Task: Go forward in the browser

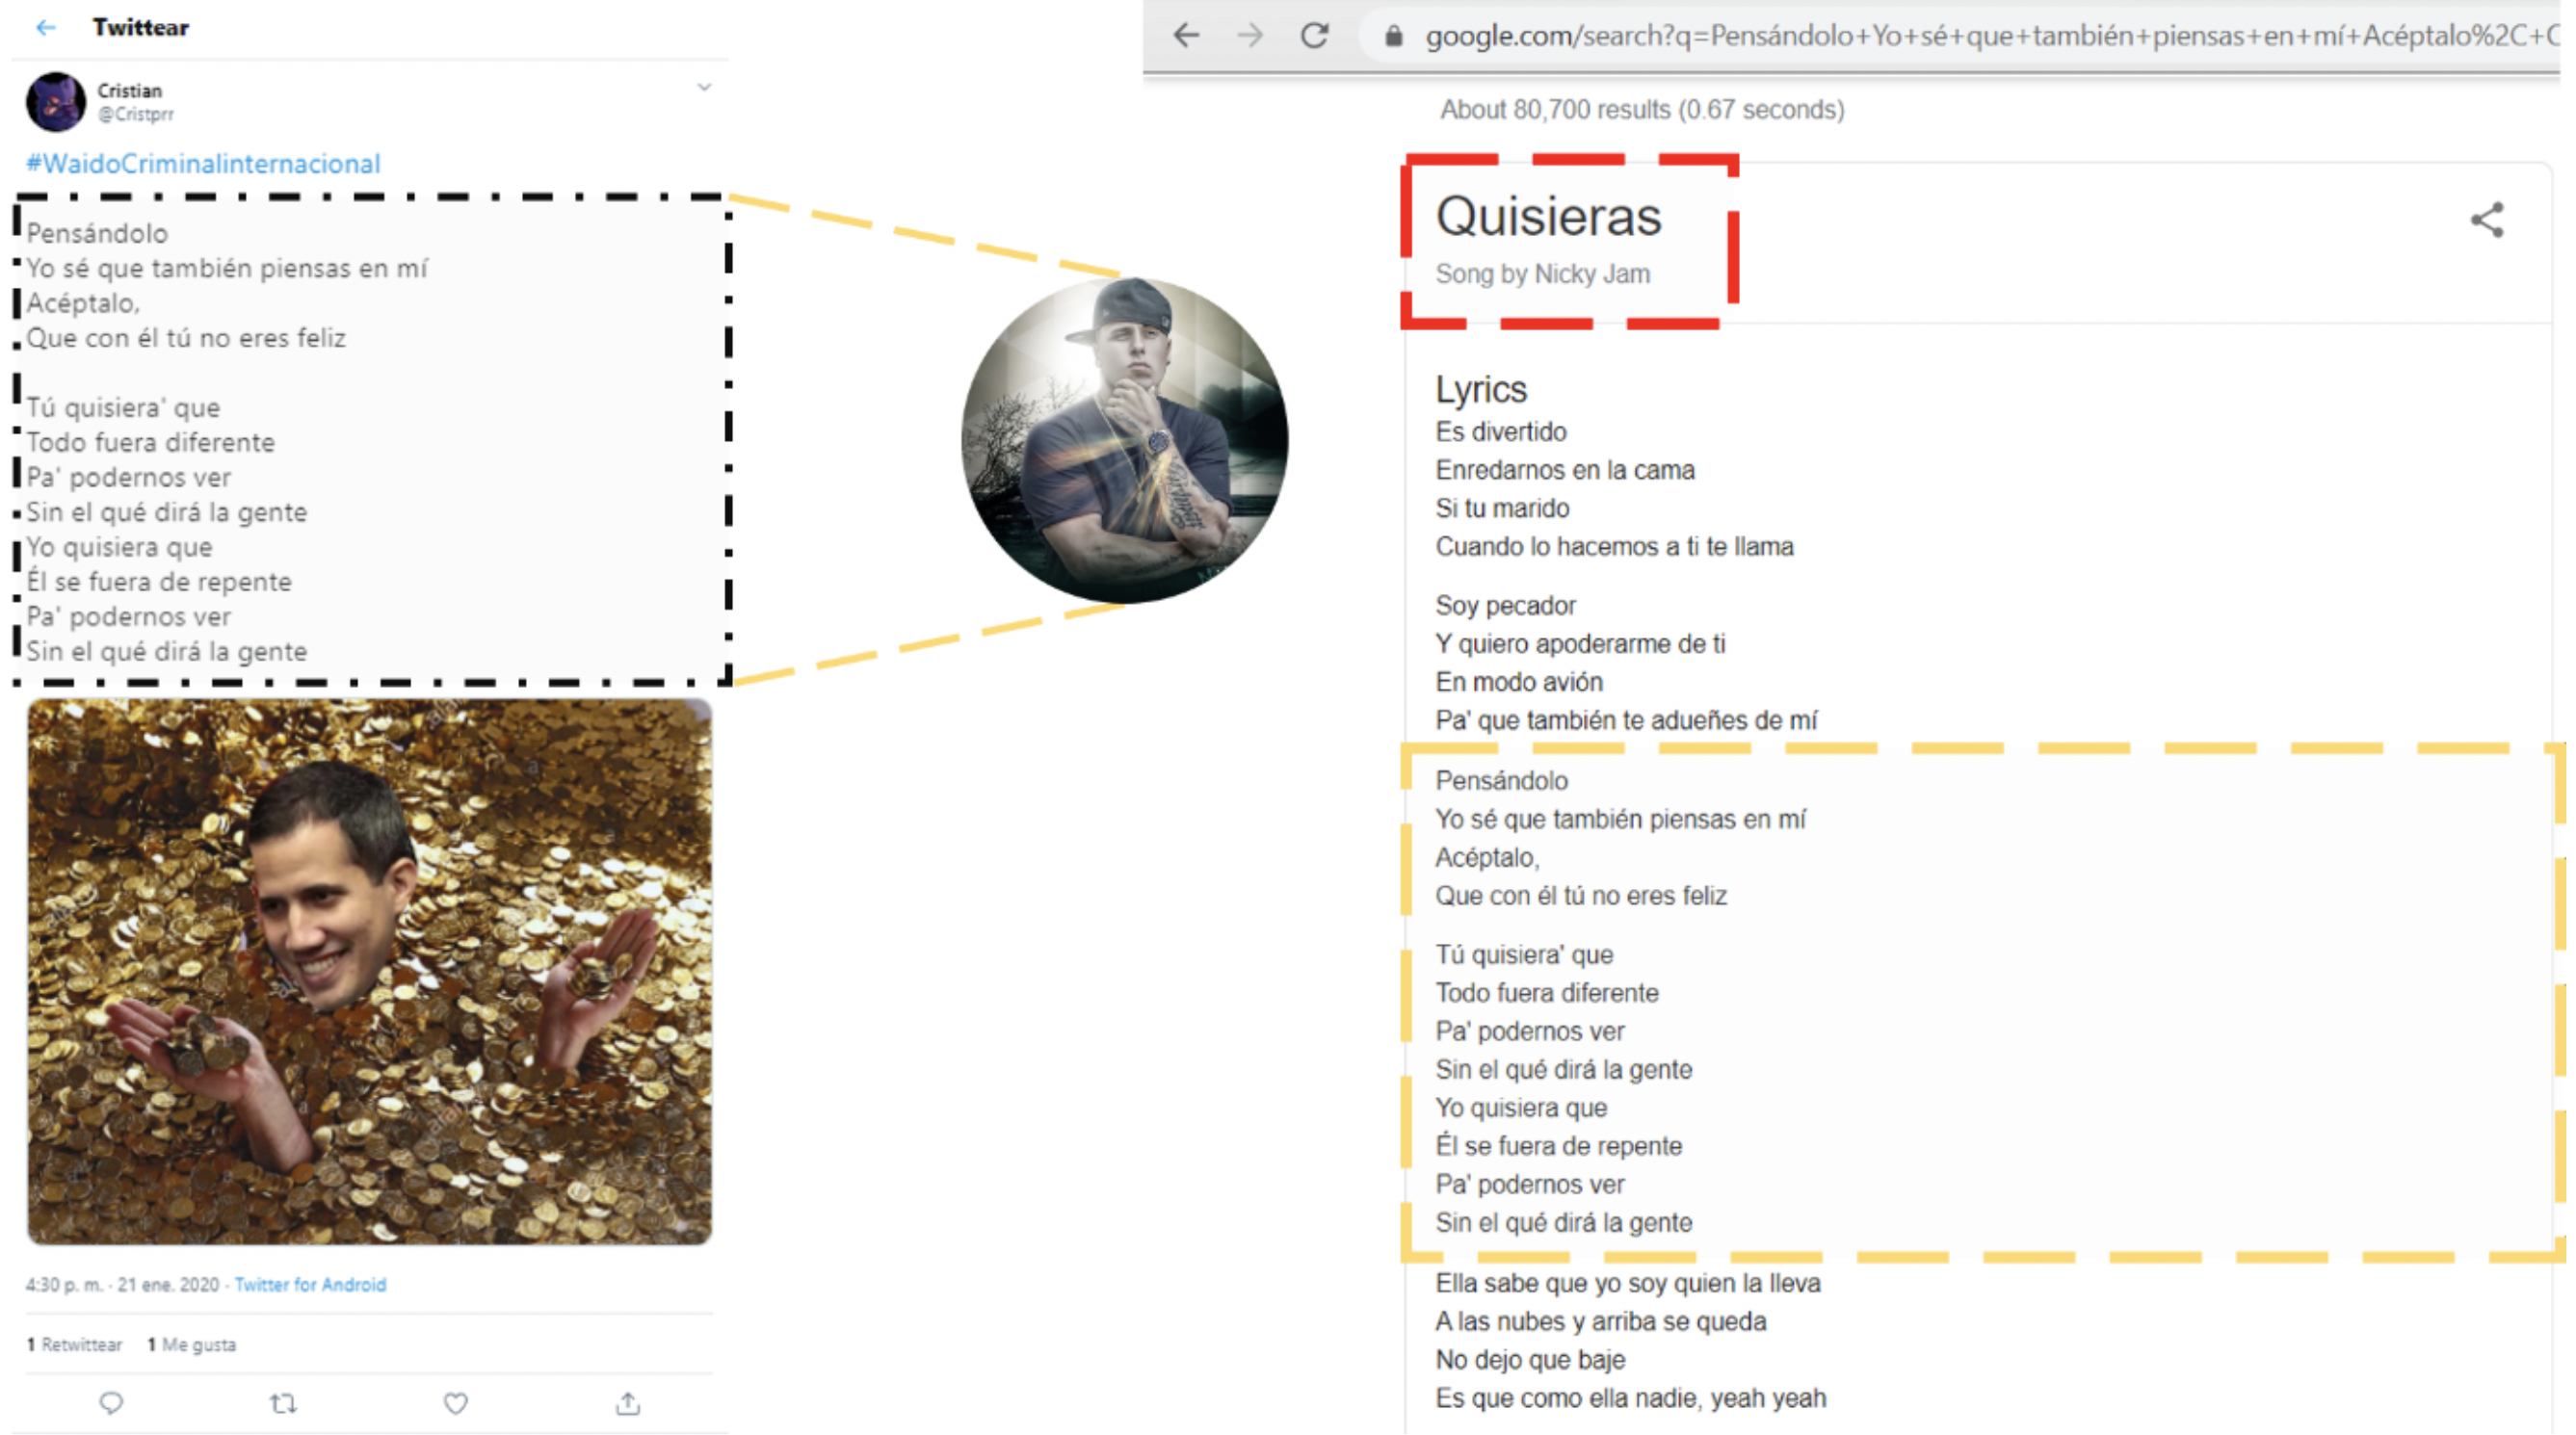Action: (1250, 36)
